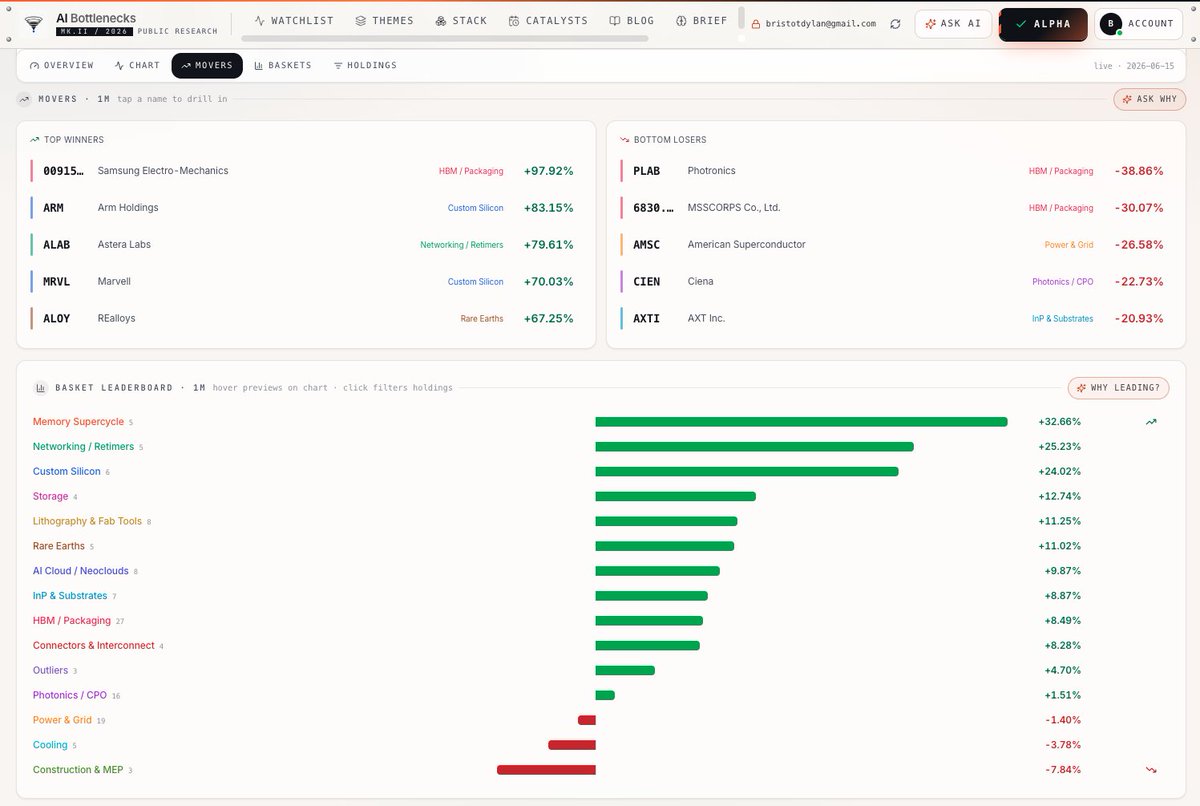Click the Photonics / CPO tag on Ciena row
This screenshot has height=806, width=1200.
pyautogui.click(x=1063, y=282)
